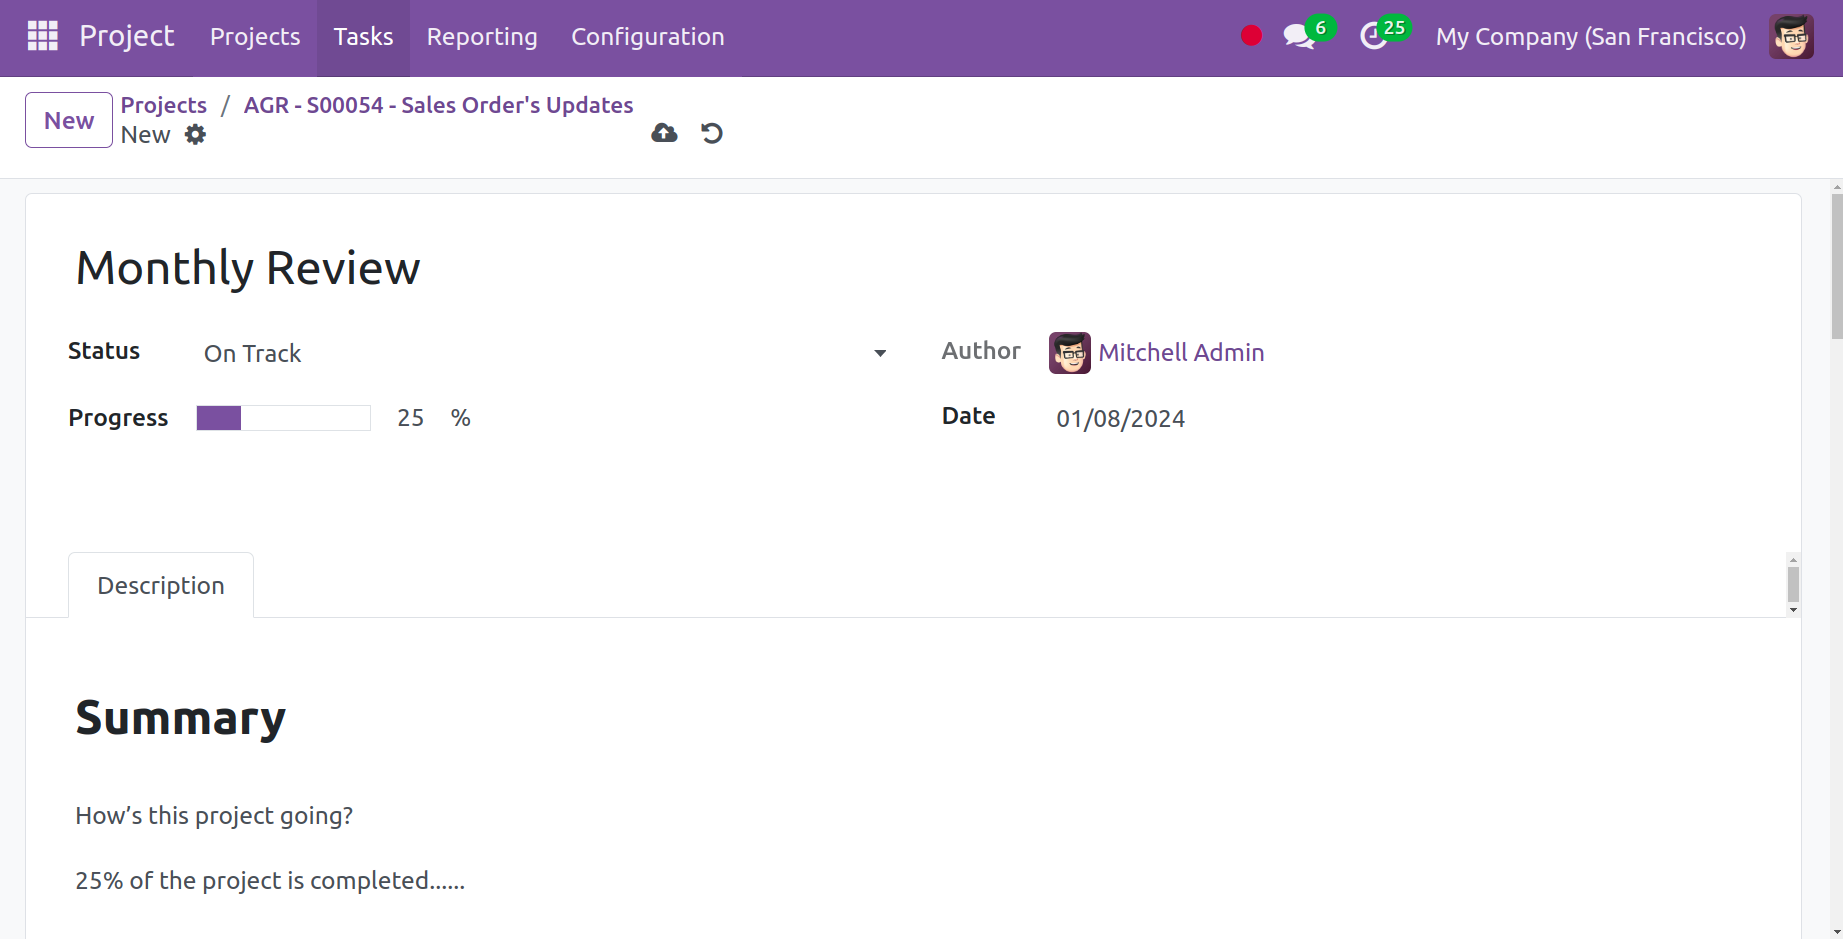Select the Description tab
Image resolution: width=1843 pixels, height=939 pixels.
click(161, 586)
